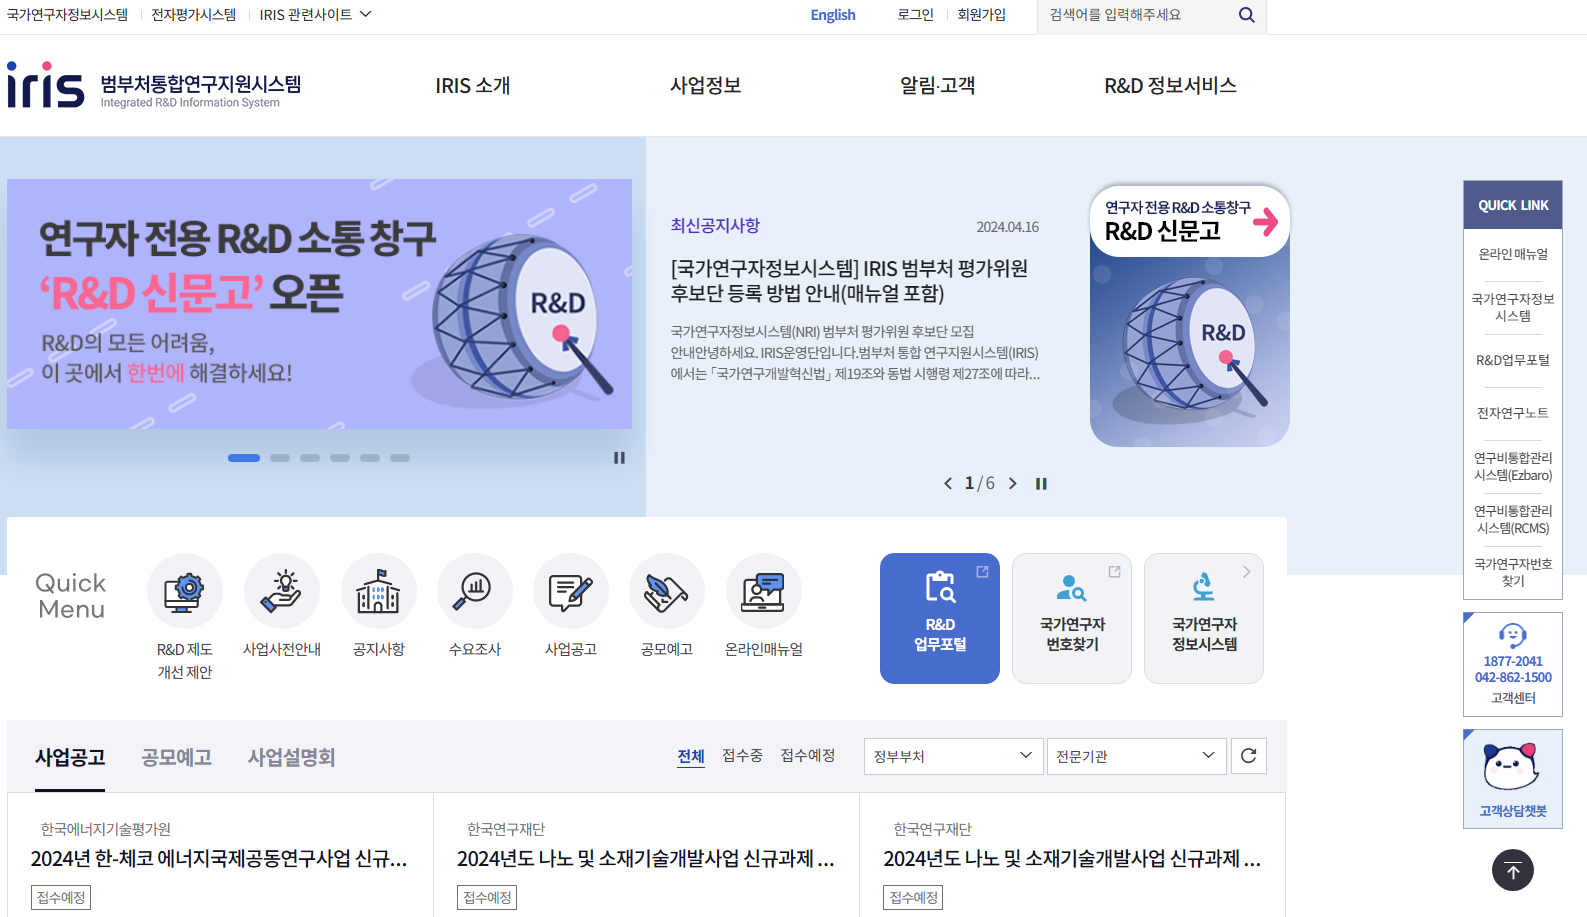The height and width of the screenshot is (917, 1587).
Task: Select the fifth banner indicator dot
Action: [x=370, y=458]
